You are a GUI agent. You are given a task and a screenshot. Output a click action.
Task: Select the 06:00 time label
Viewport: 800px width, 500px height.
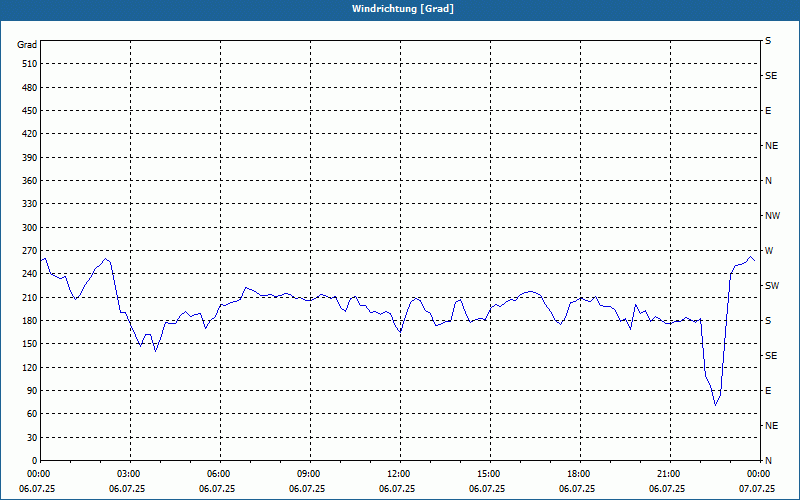220,474
